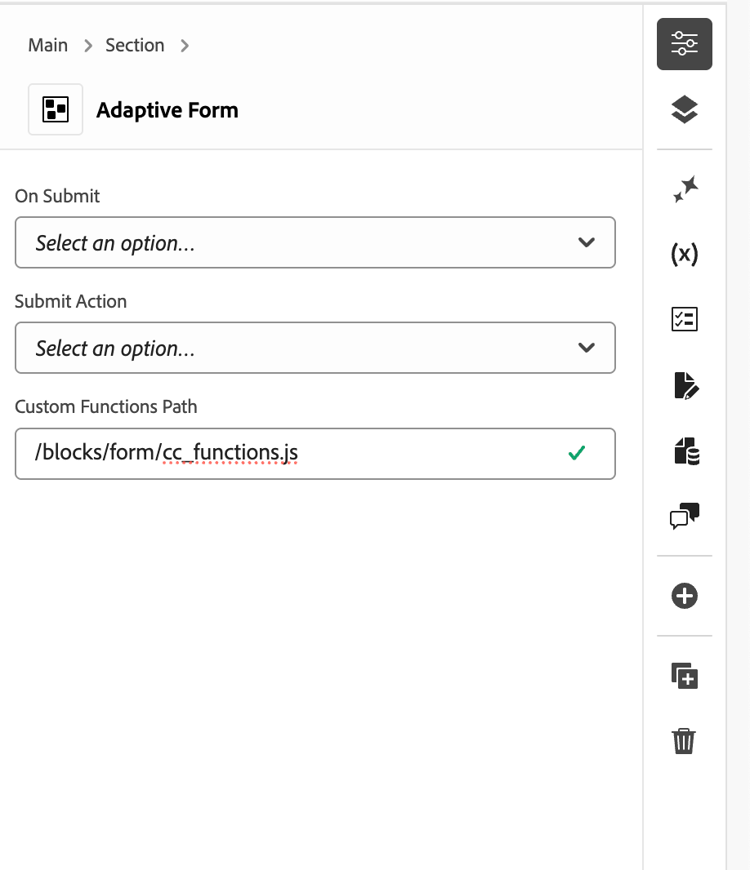Click the Custom Functions Path field

point(290,453)
